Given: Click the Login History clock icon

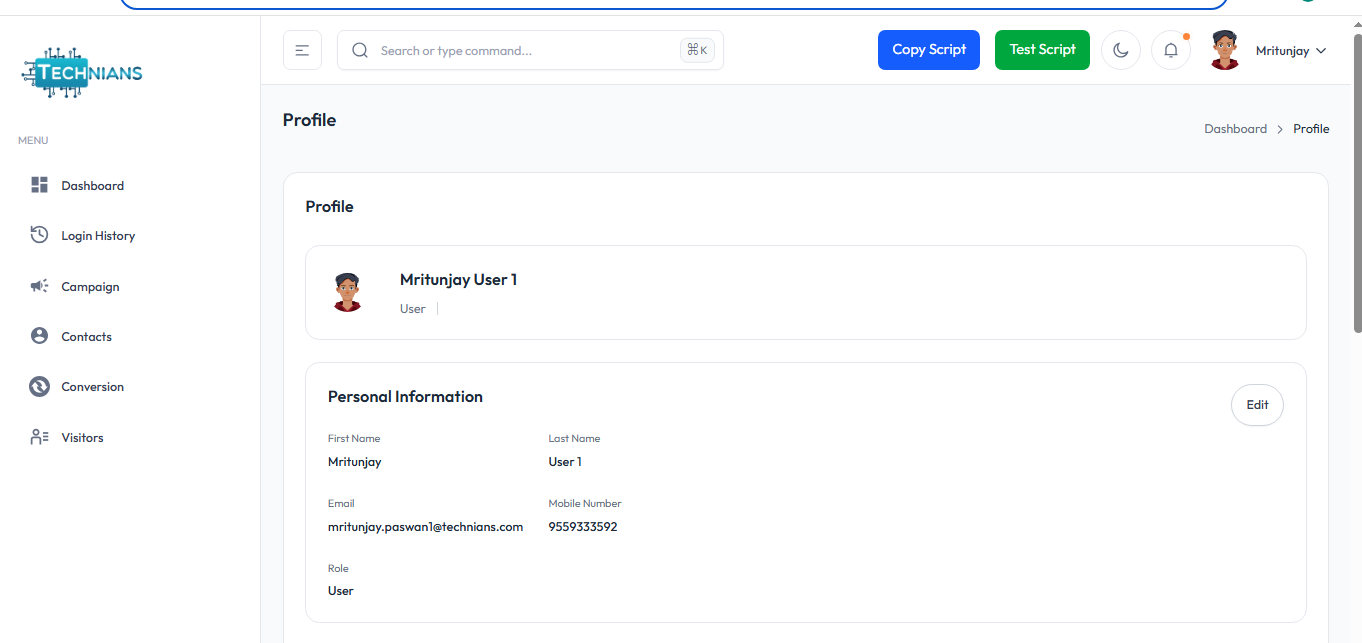Looking at the screenshot, I should point(39,235).
